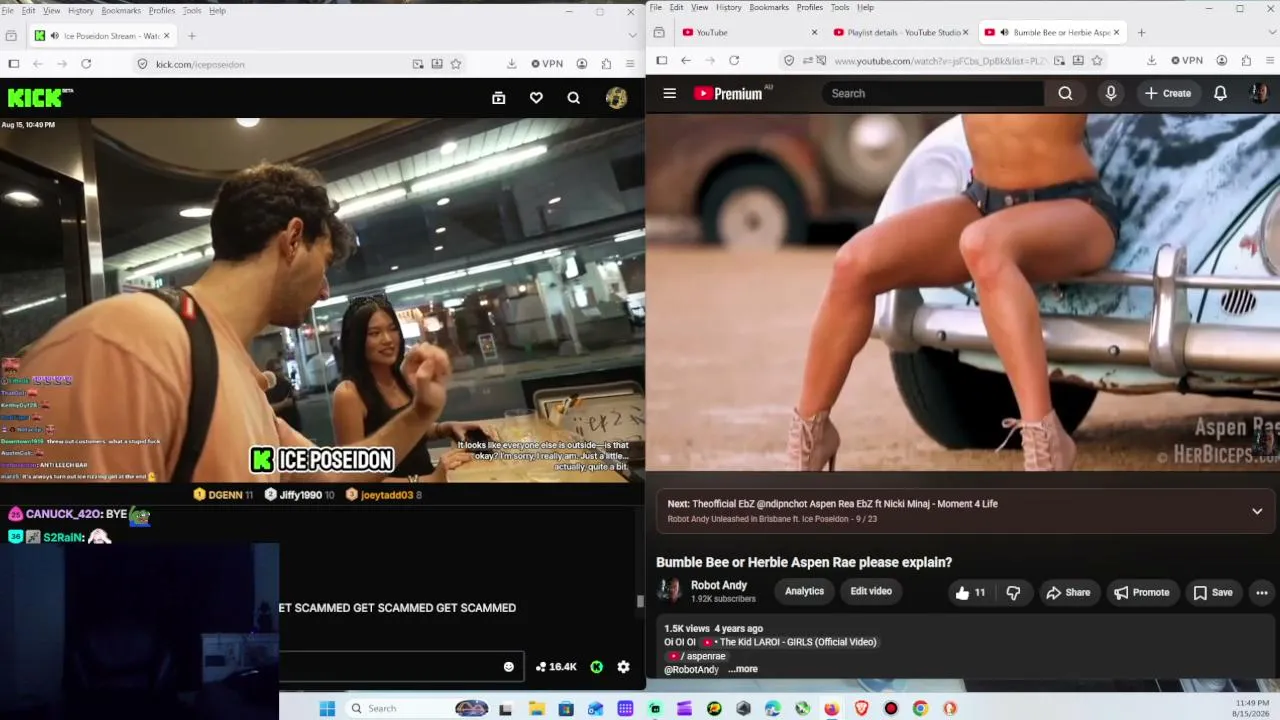
Task: Open Analytics for the video
Action: coord(804,591)
